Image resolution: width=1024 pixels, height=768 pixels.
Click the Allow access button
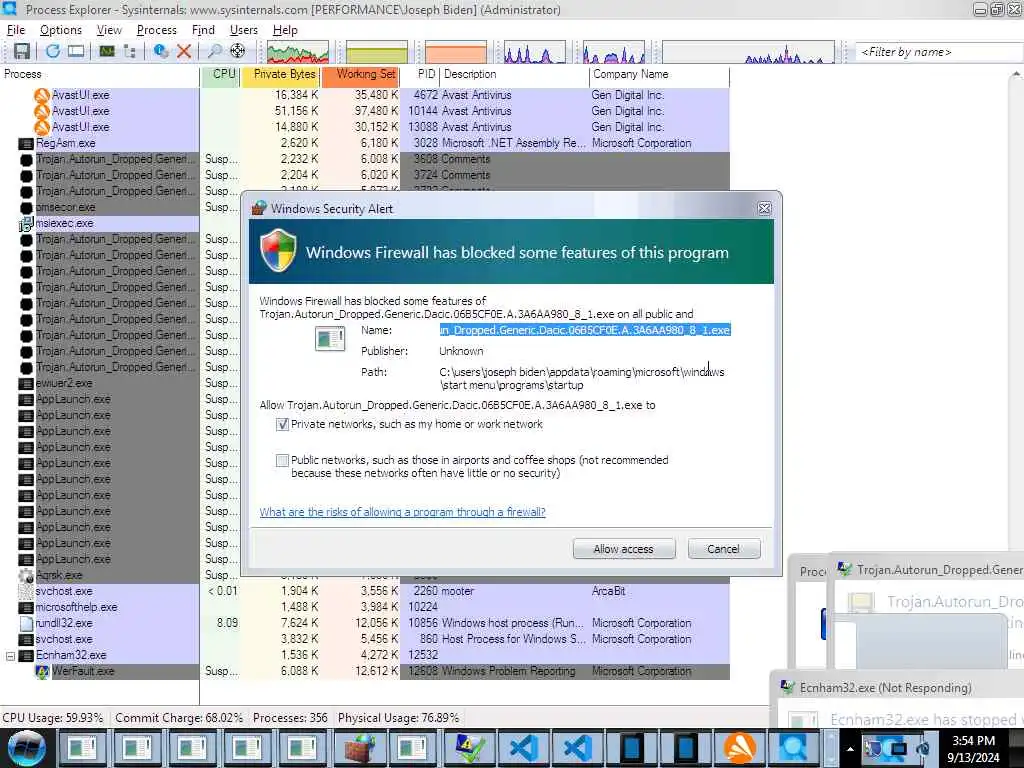coord(624,549)
